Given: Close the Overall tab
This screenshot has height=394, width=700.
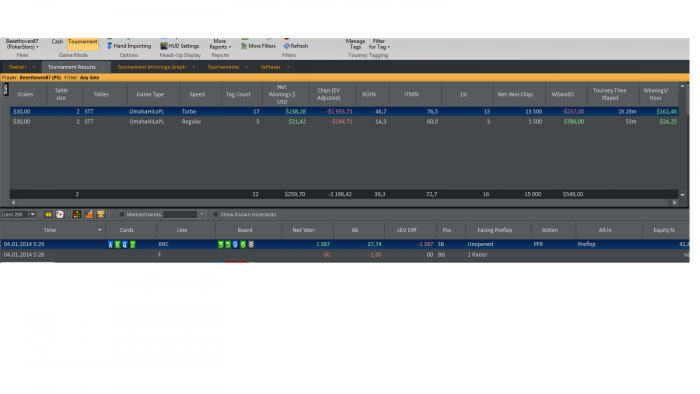Looking at the screenshot, I should (x=34, y=67).
